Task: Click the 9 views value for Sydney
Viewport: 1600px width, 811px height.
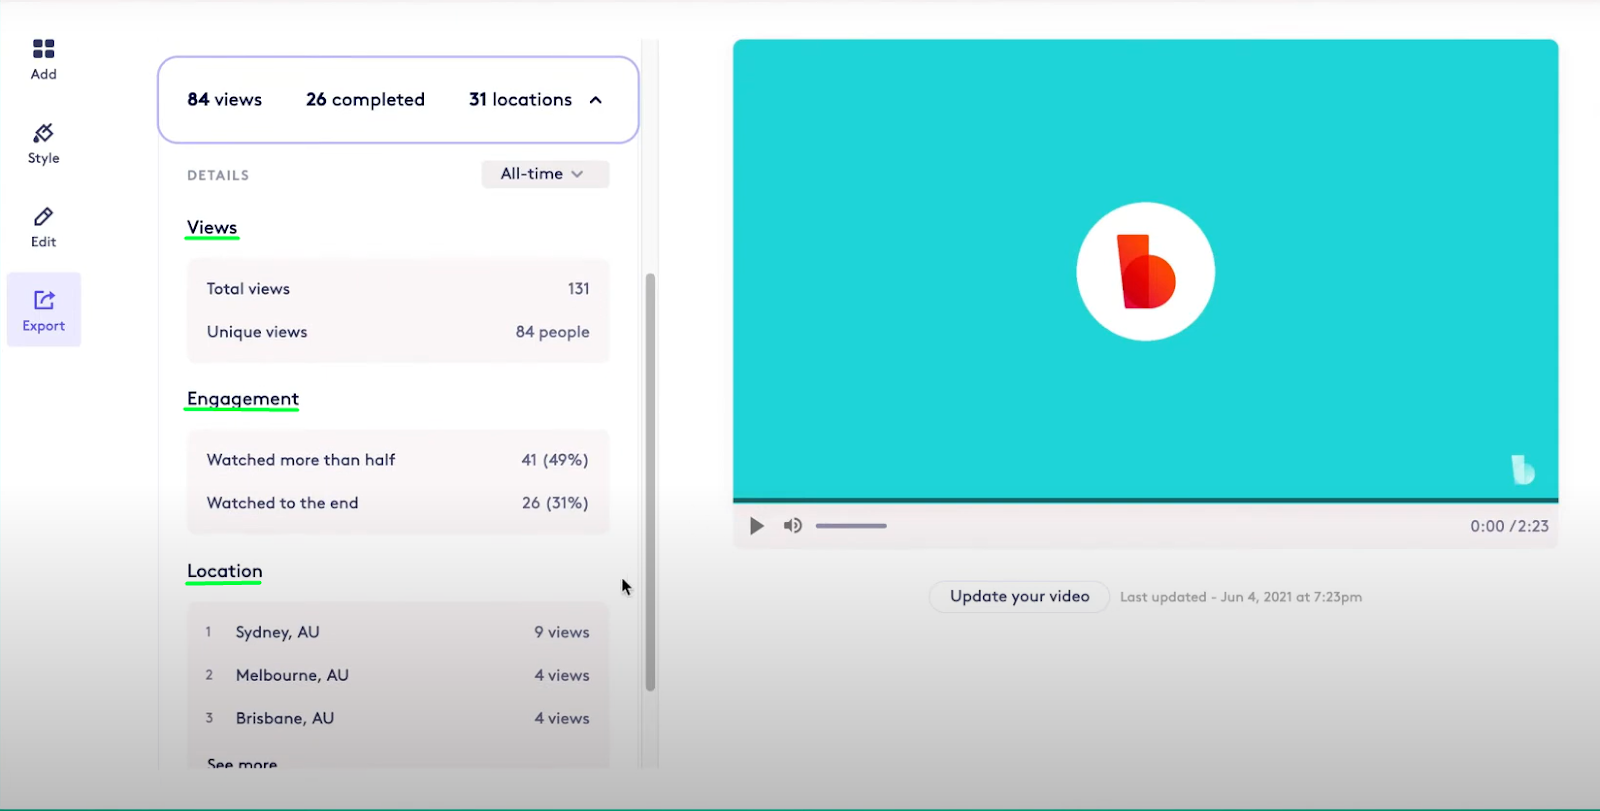Action: [562, 632]
